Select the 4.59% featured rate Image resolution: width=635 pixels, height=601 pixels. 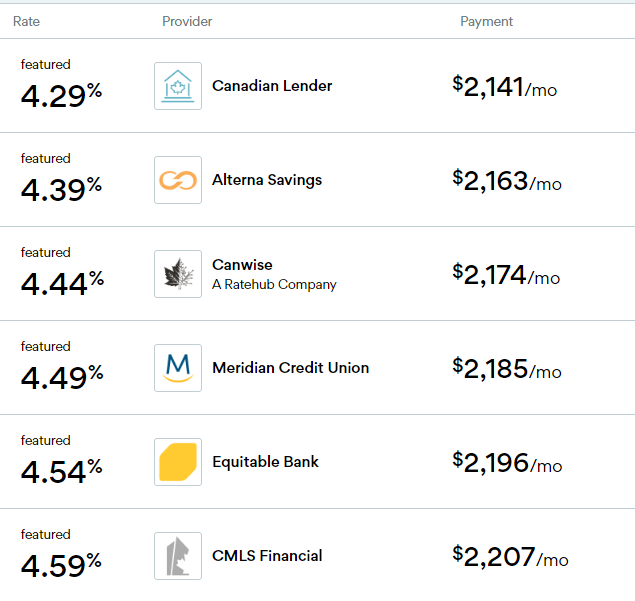click(x=61, y=565)
